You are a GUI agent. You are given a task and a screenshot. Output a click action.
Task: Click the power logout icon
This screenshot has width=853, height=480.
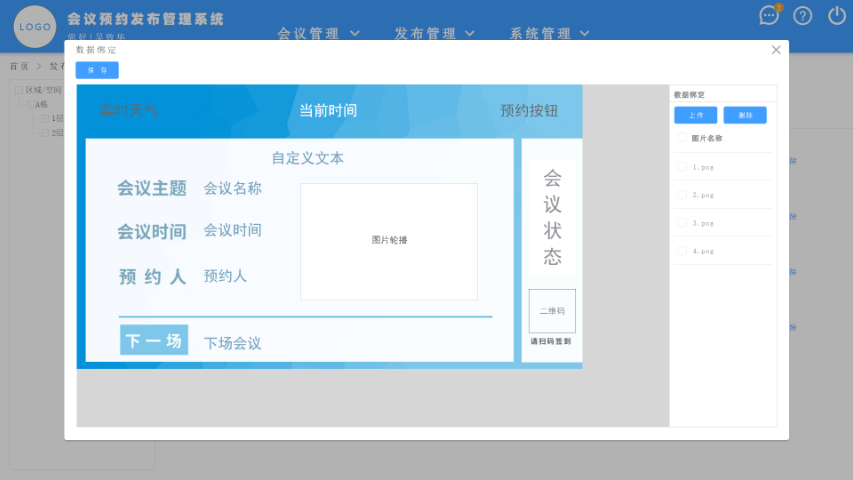[x=837, y=15]
